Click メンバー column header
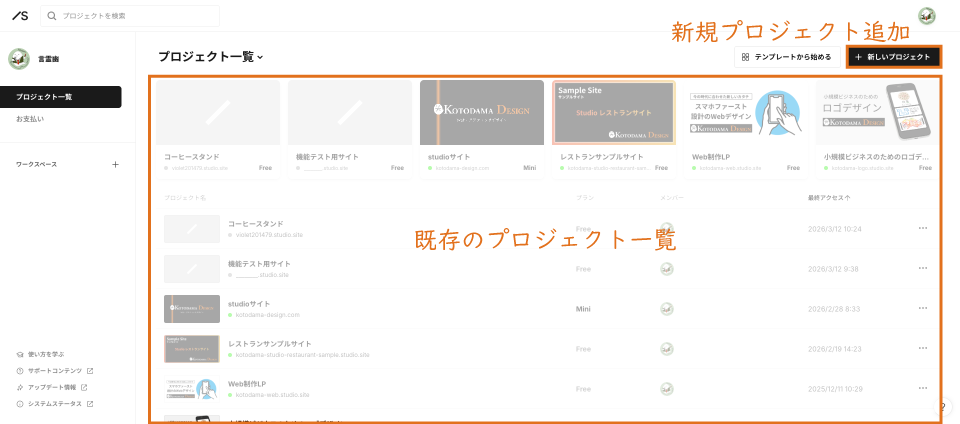 pyautogui.click(x=672, y=198)
